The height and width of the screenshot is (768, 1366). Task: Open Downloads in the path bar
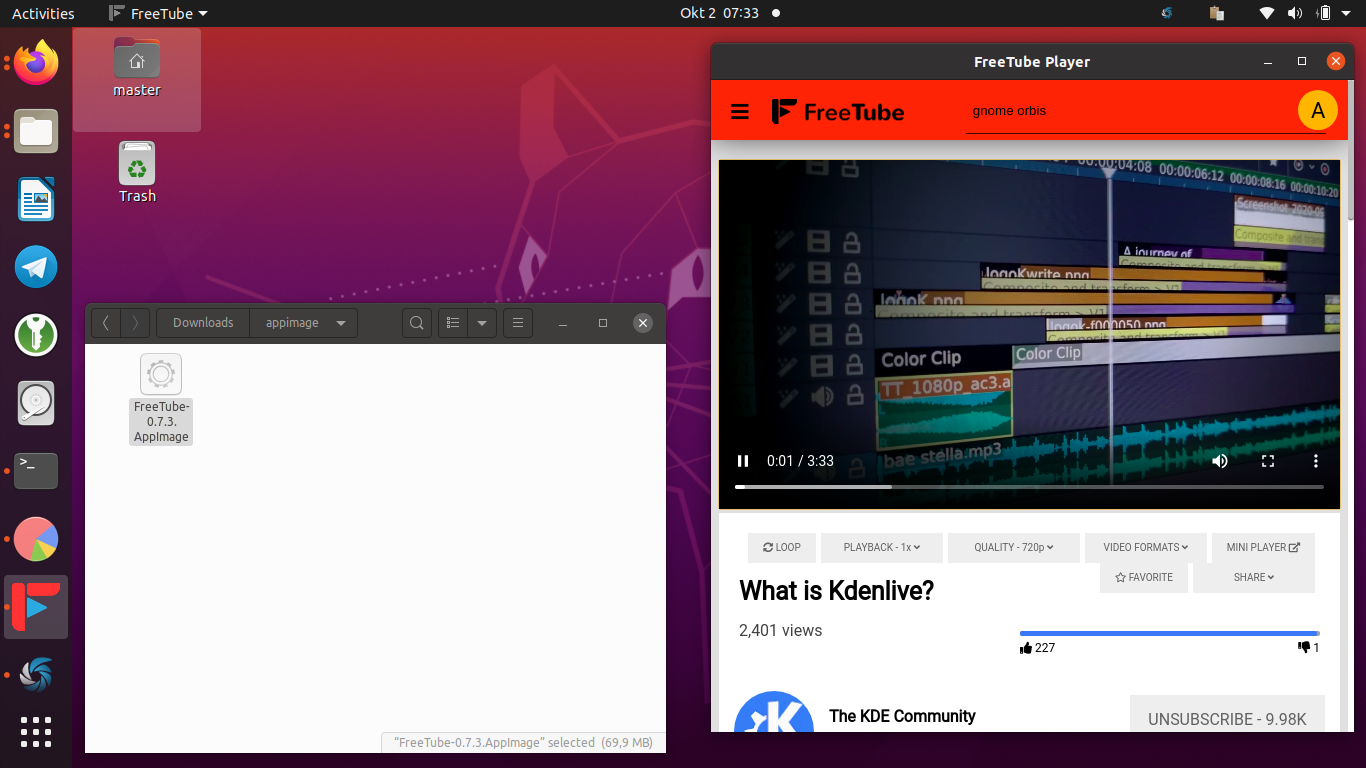[203, 323]
